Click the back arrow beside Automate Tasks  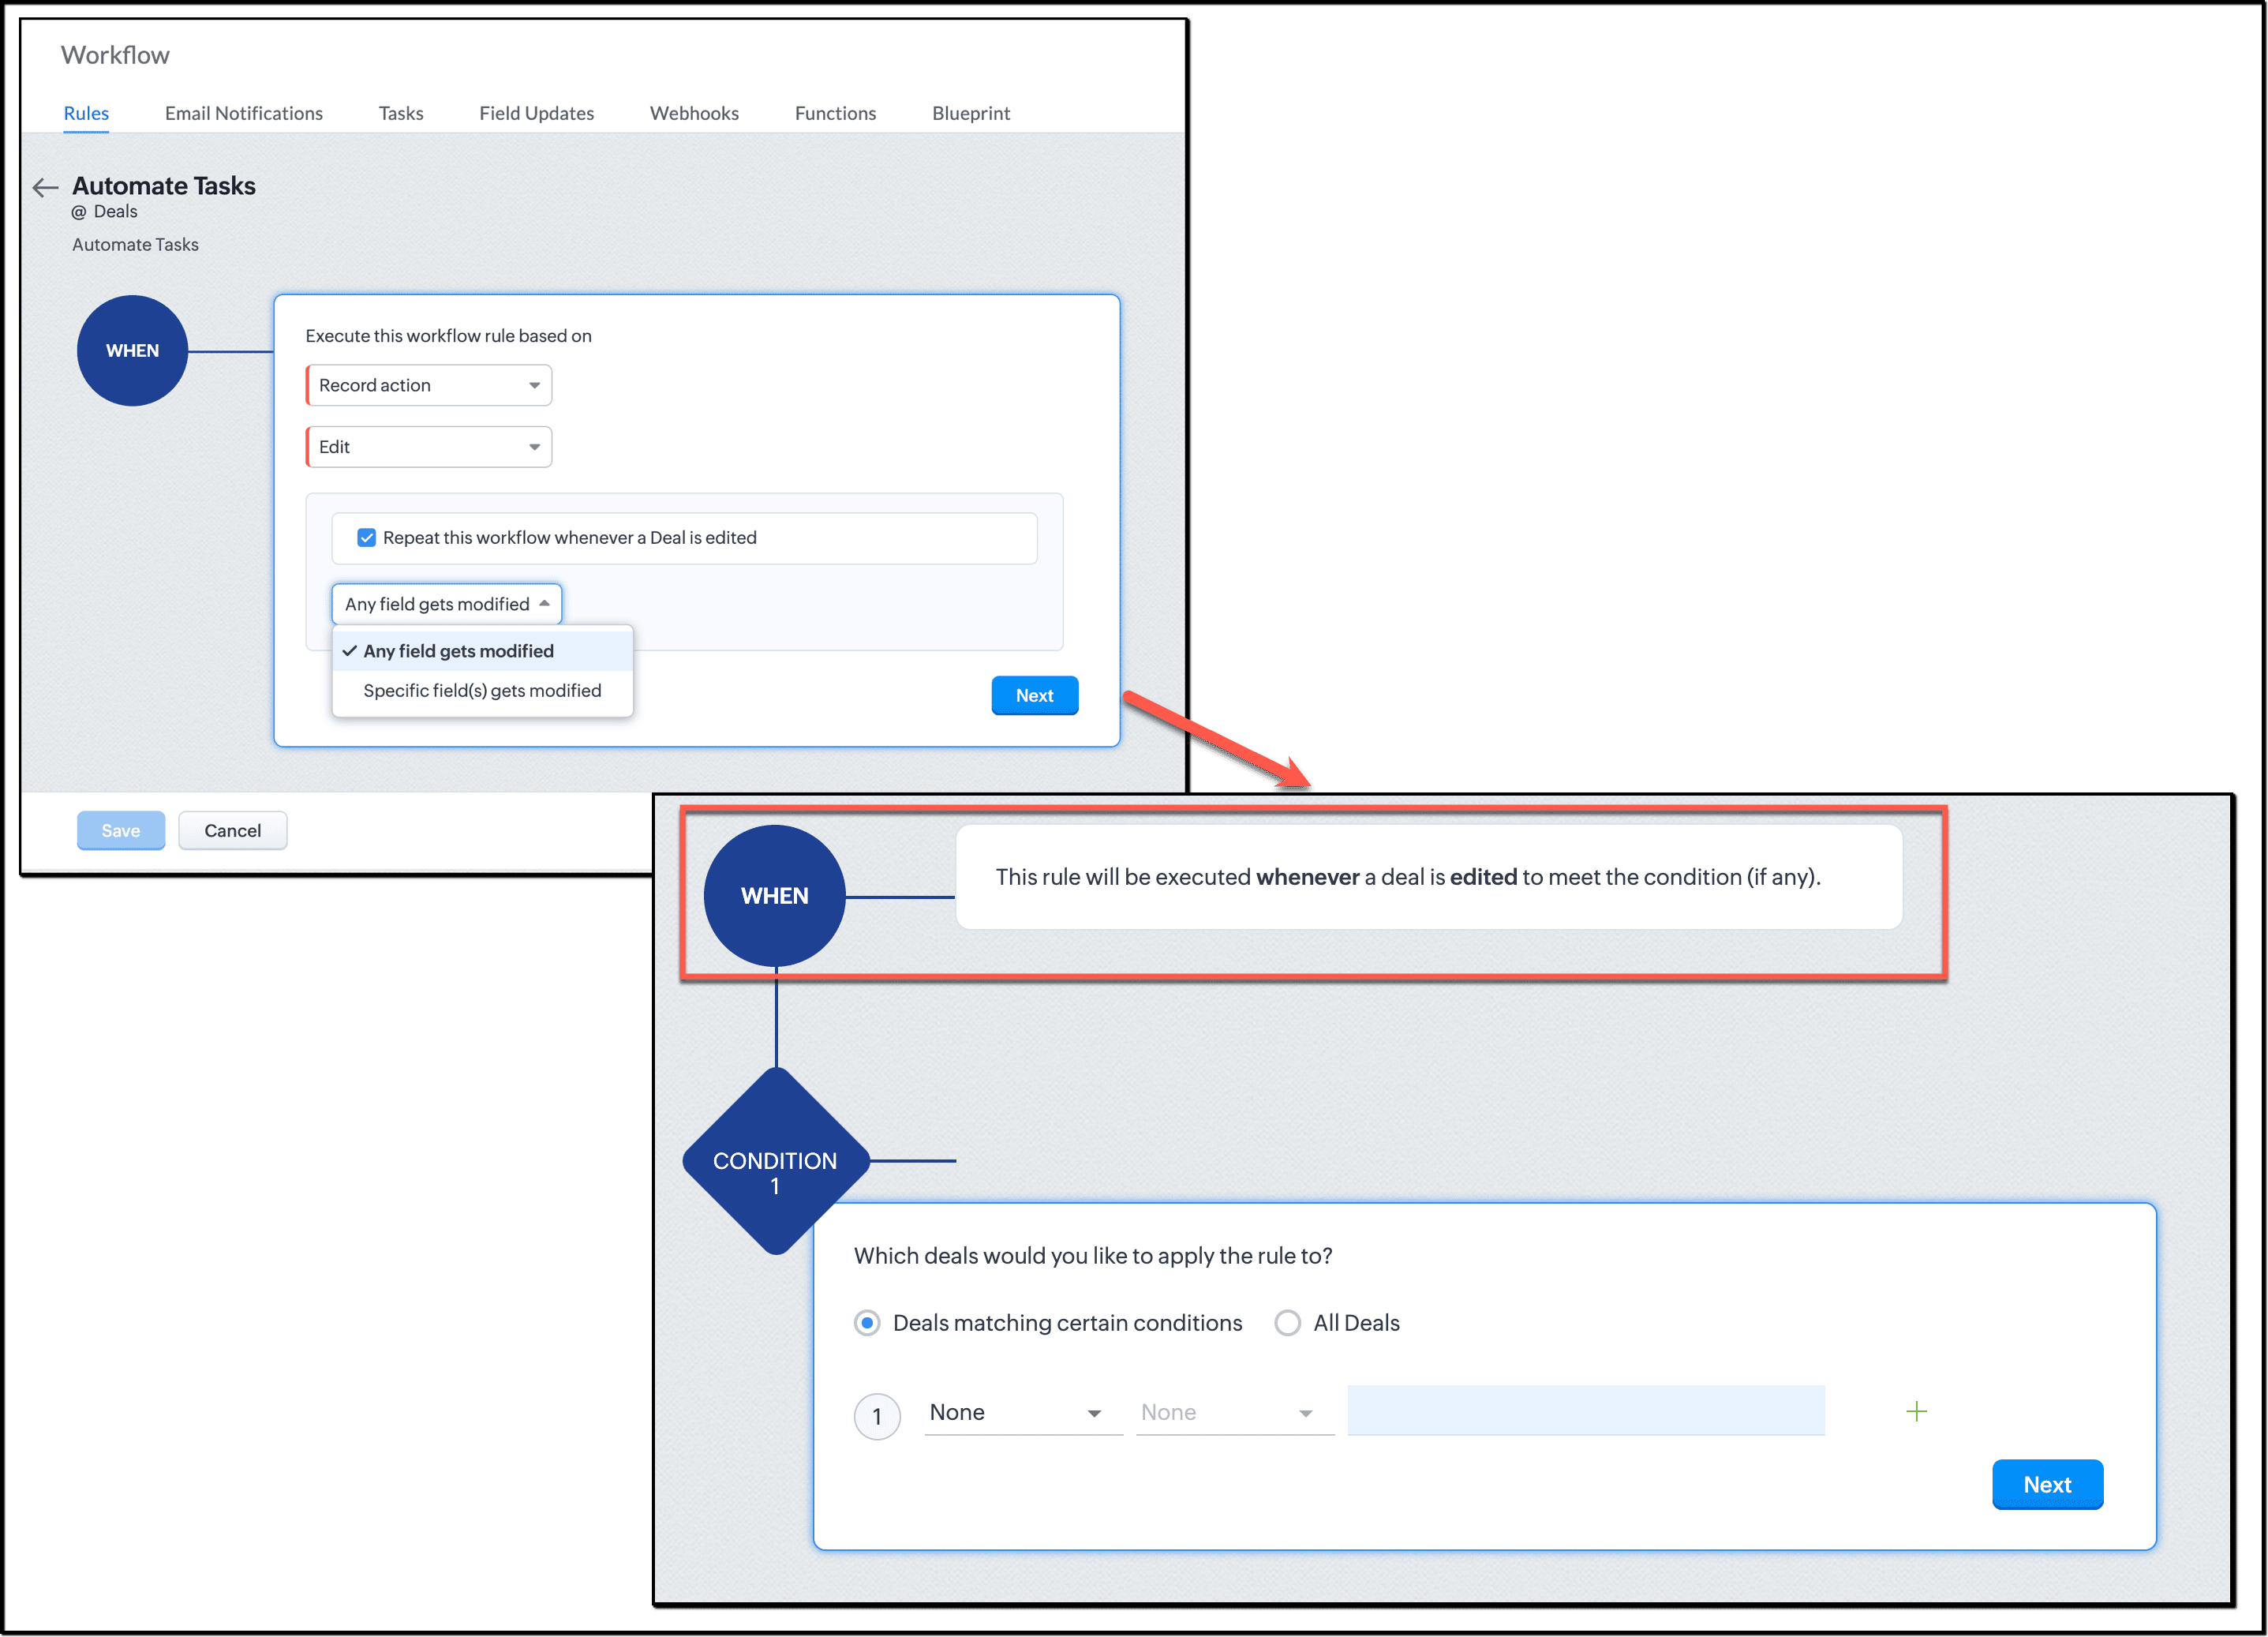pos(45,187)
